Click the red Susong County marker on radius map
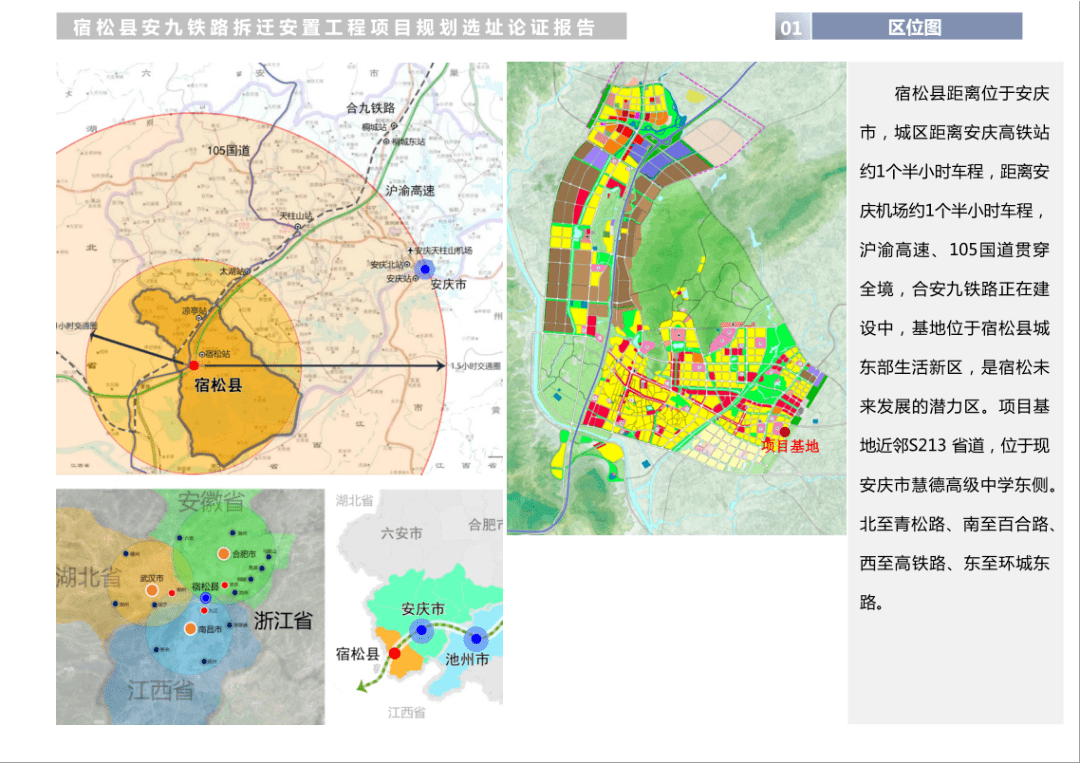This screenshot has height=763, width=1080. click(194, 366)
